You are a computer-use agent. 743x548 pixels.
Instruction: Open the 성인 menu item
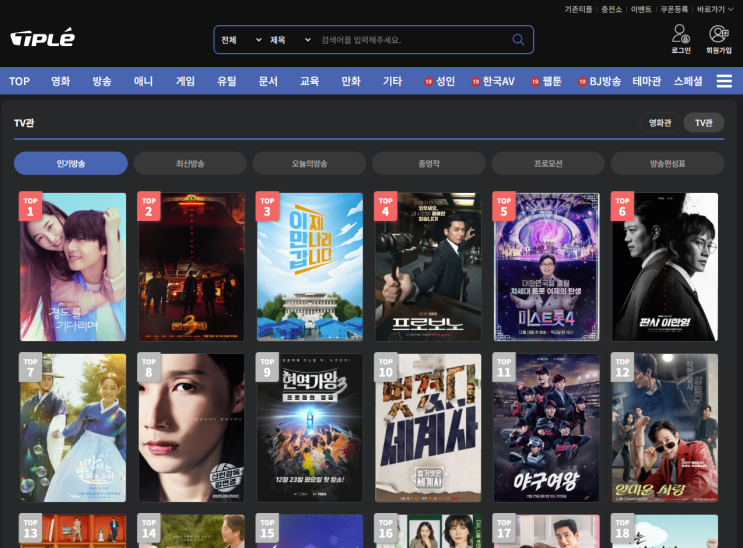(440, 81)
